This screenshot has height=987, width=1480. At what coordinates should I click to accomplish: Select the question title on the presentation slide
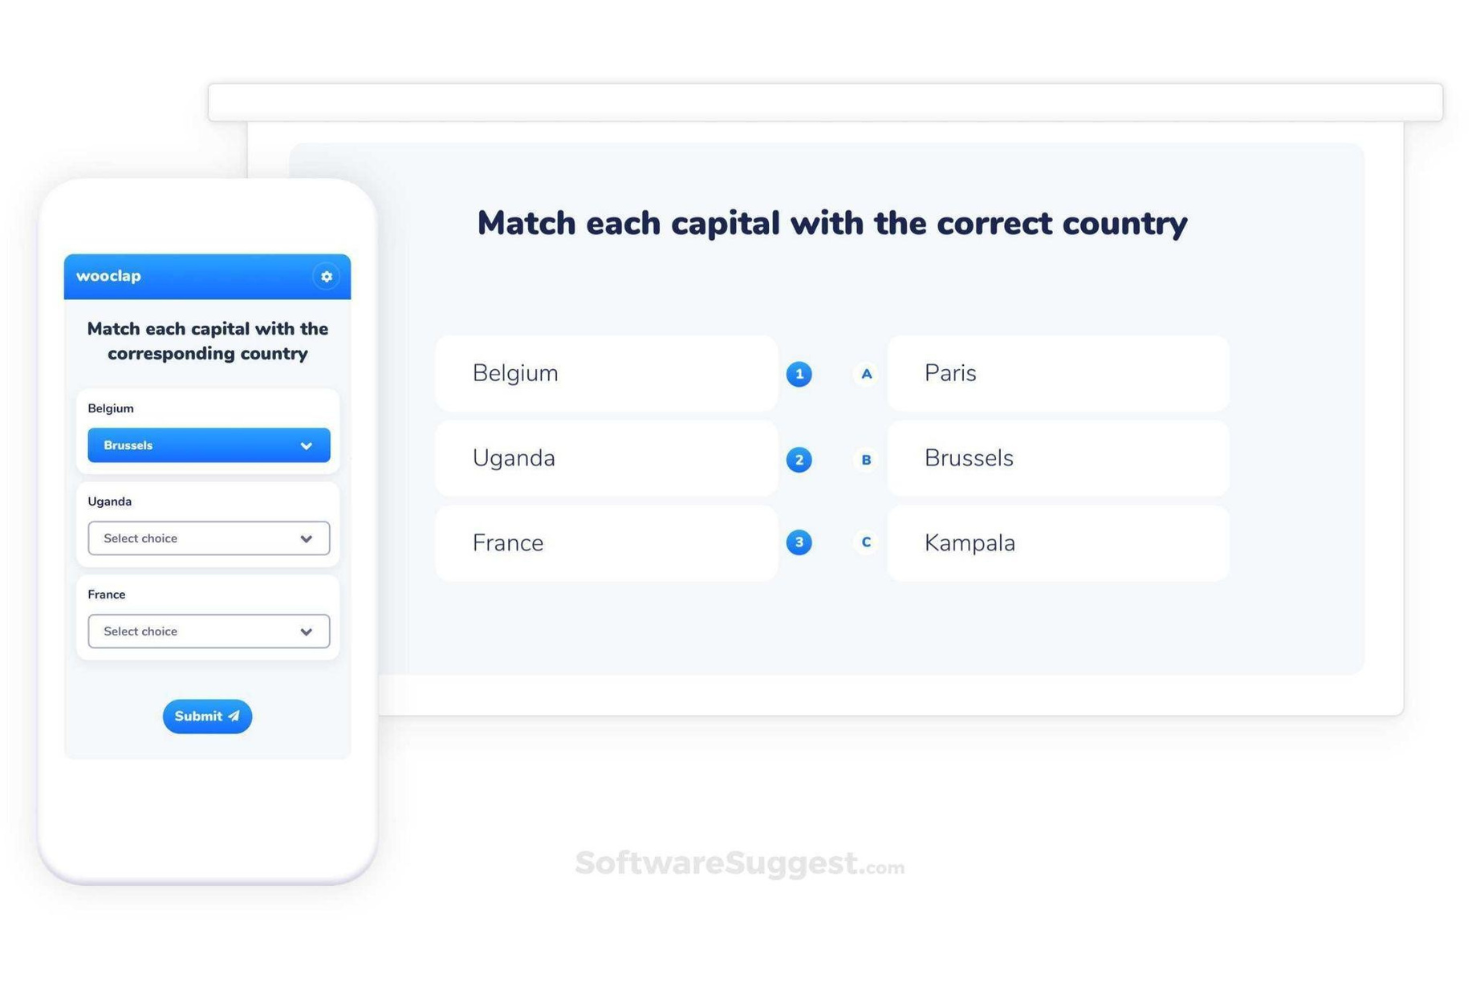(832, 223)
